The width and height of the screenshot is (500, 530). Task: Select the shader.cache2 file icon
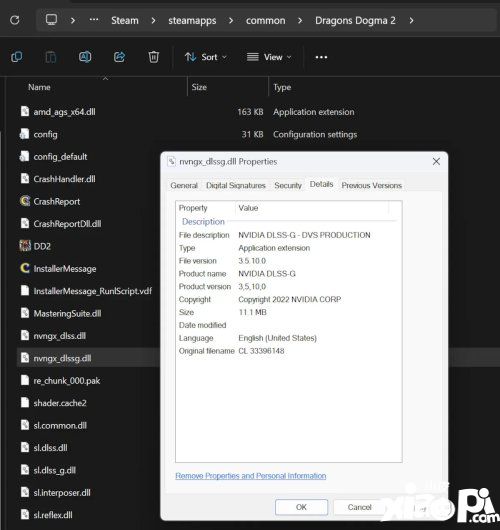point(25,403)
